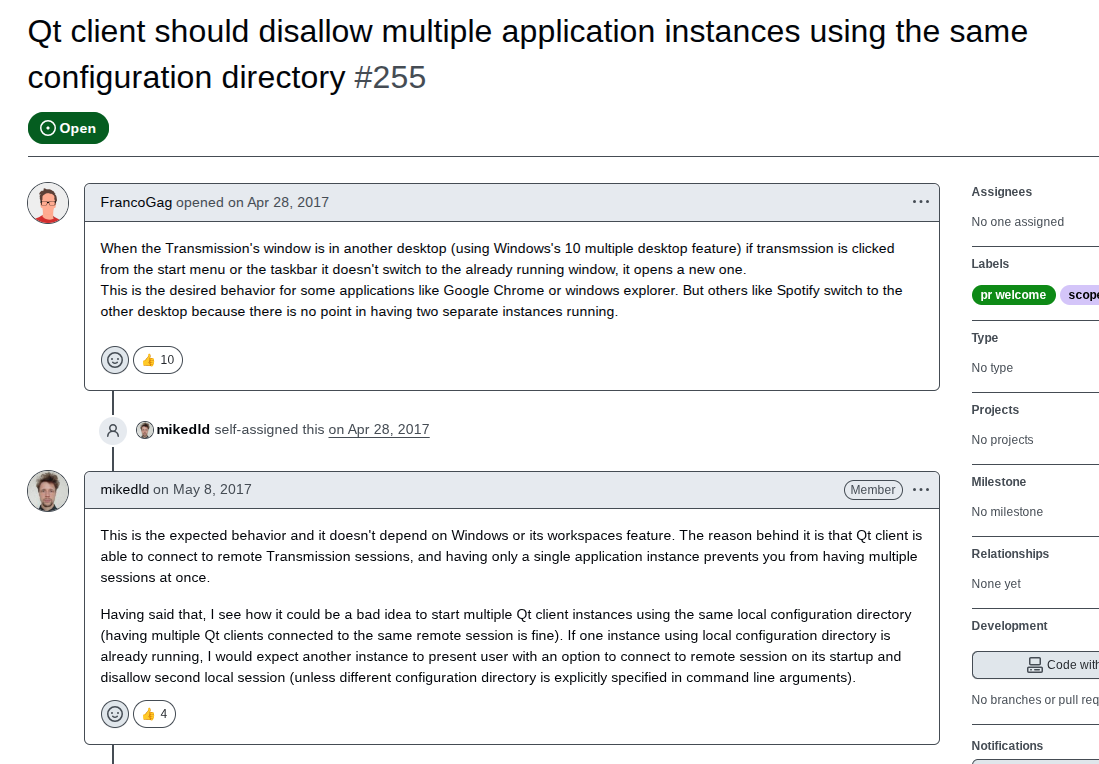Open the options menu on mikedld's comment
The width and height of the screenshot is (1099, 764).
(x=921, y=490)
